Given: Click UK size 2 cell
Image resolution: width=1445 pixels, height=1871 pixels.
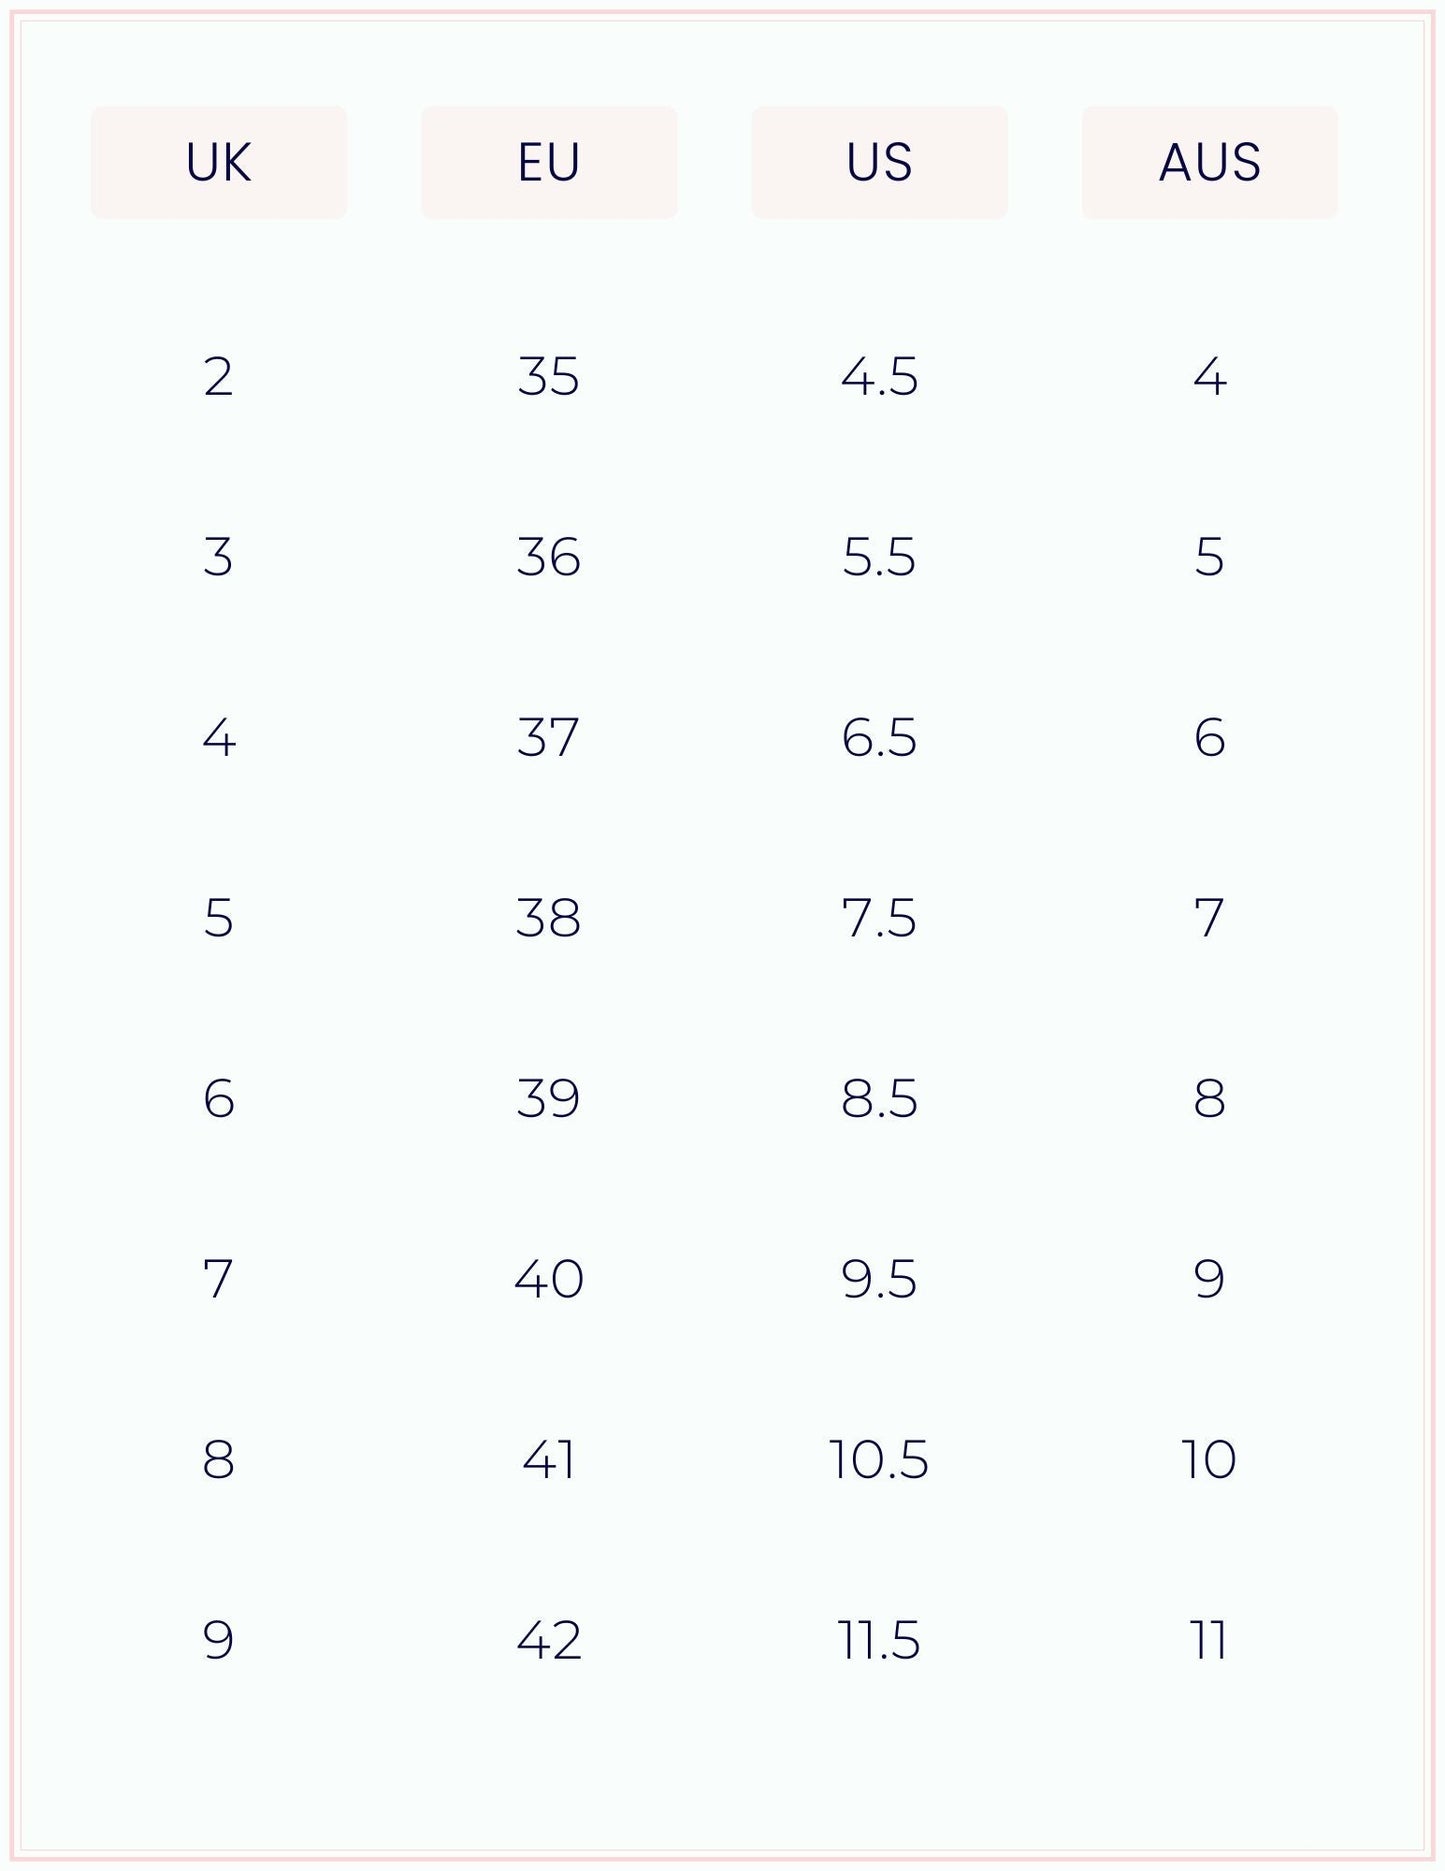Looking at the screenshot, I should click(x=218, y=377).
